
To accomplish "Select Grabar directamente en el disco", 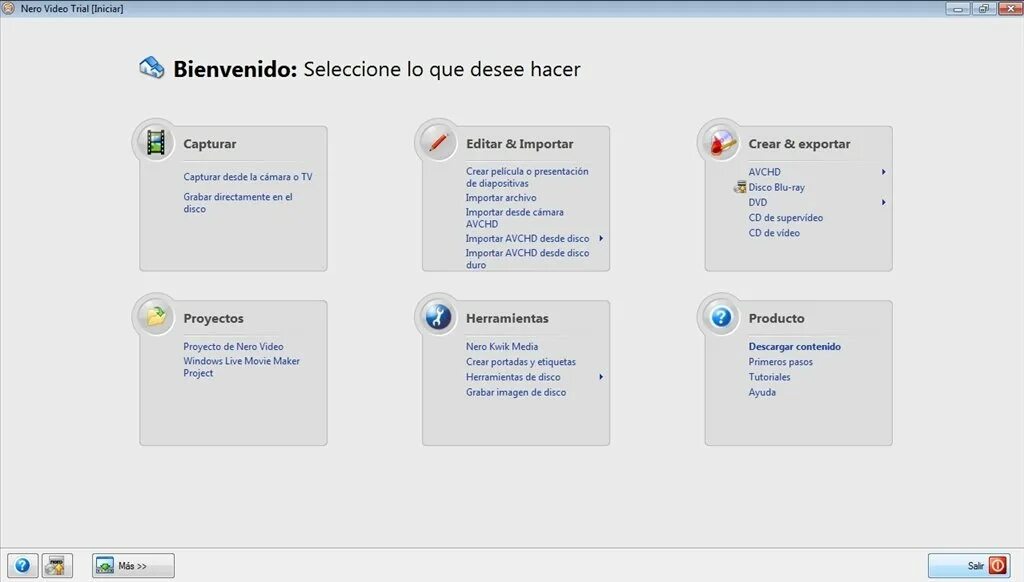I will 238,202.
